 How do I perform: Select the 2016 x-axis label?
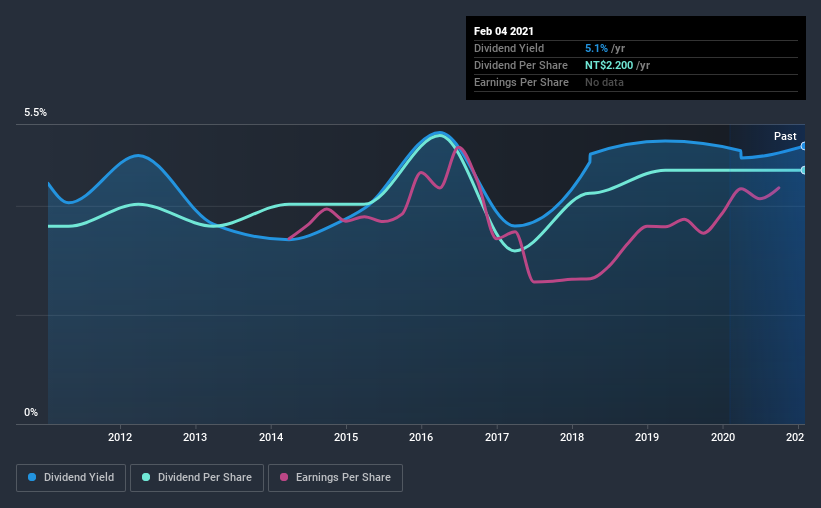coord(421,437)
